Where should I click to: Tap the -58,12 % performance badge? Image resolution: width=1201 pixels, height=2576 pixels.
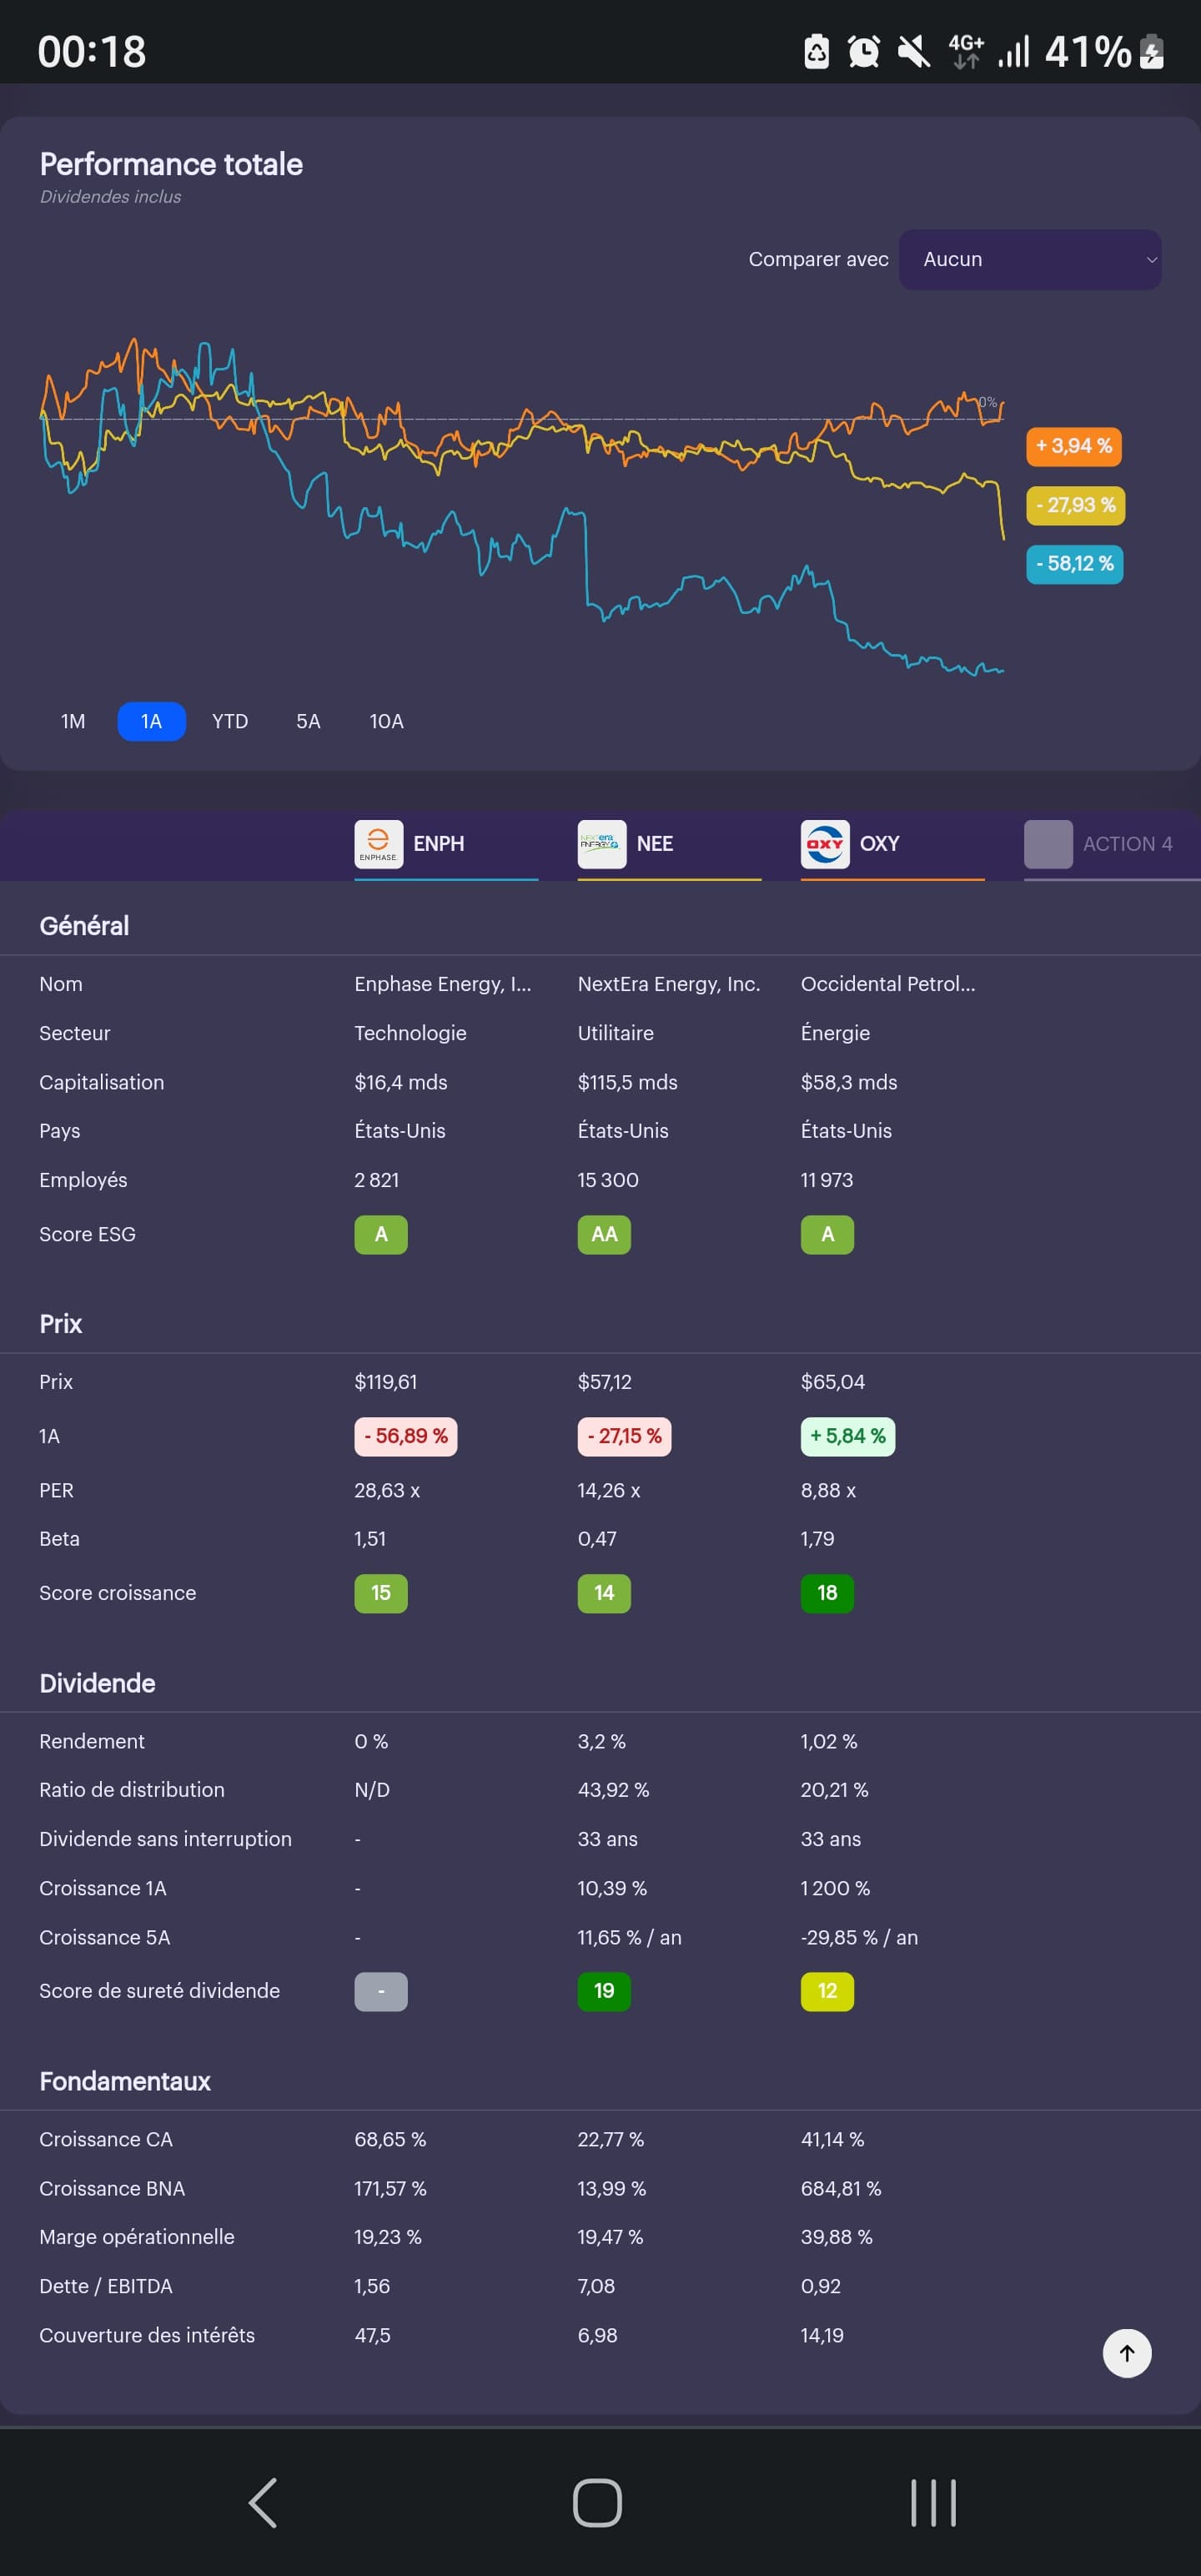click(x=1074, y=564)
